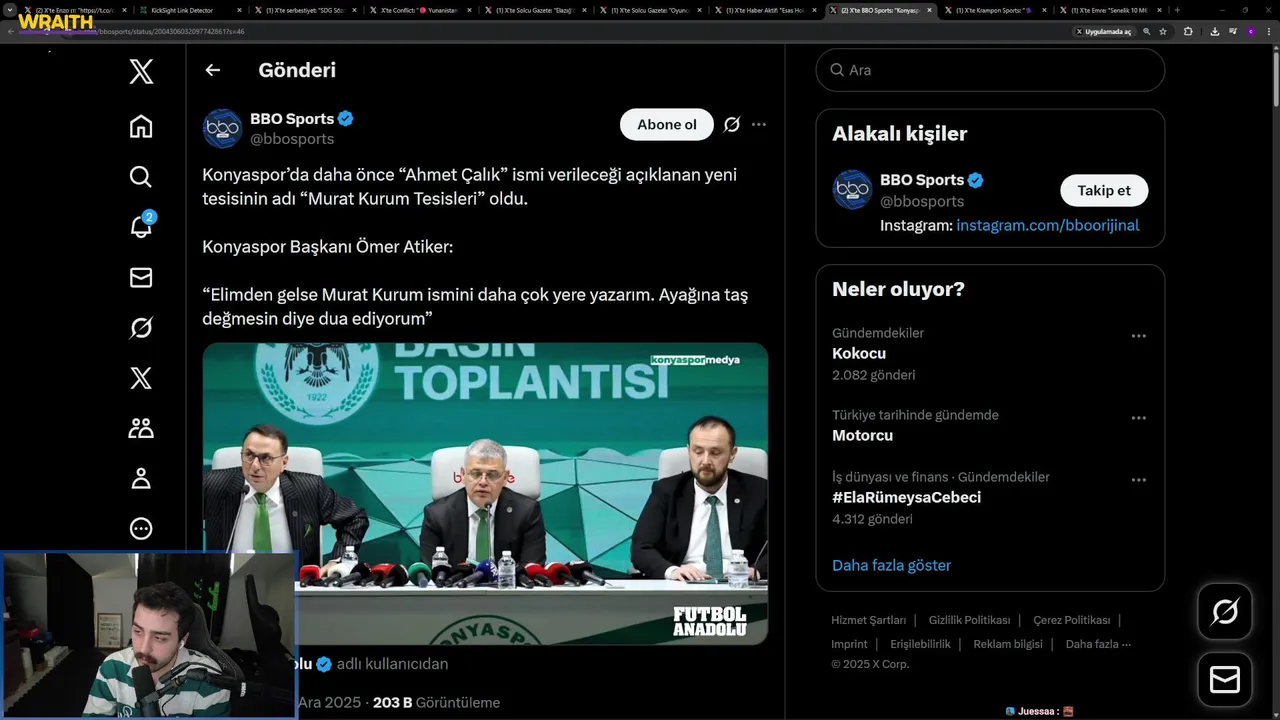Focus the 'Ara' search field
This screenshot has width=1280, height=720.
point(990,70)
